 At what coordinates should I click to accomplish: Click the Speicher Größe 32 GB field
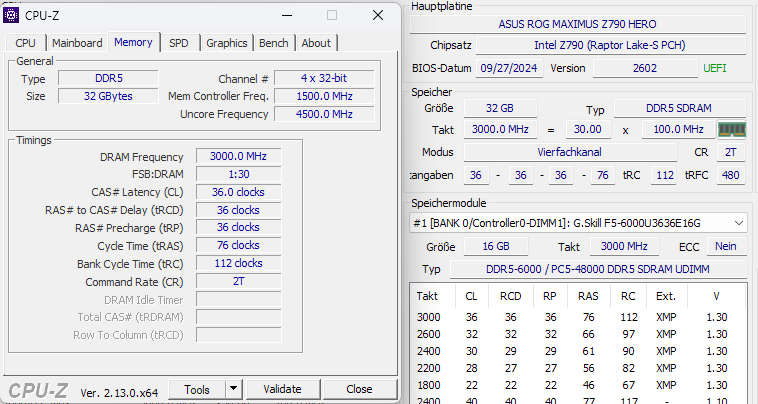500,108
